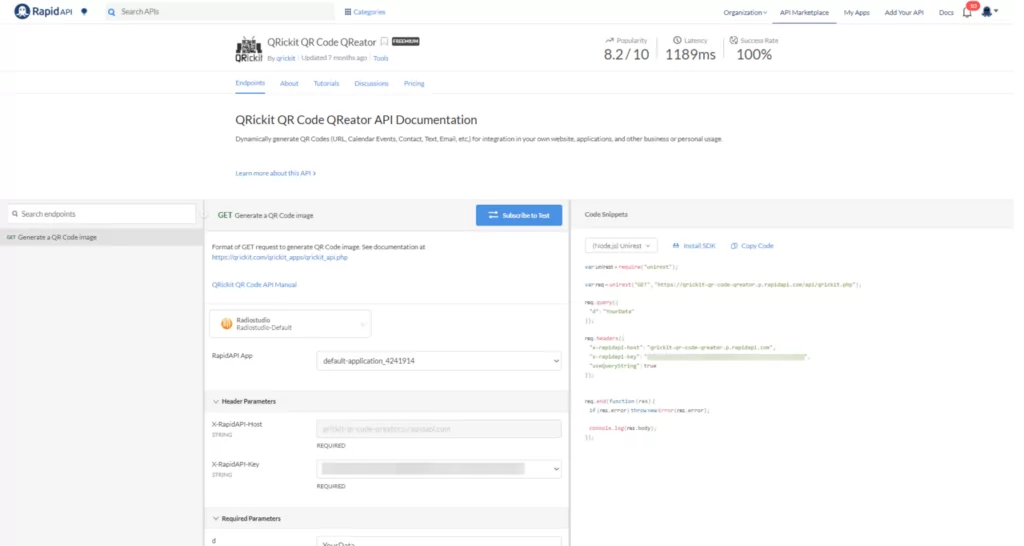1024x546 pixels.
Task: Collapse the Required Parameters section
Action: tap(215, 518)
